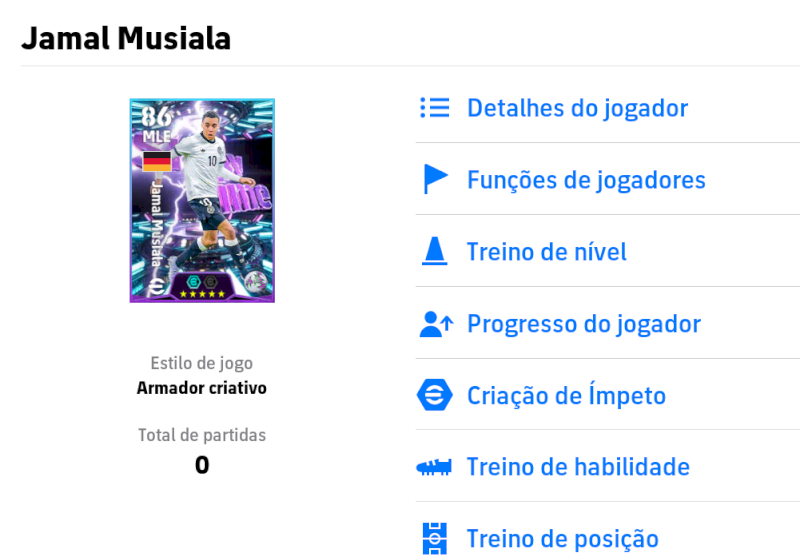Click the Jamal Musiala player card
Image resolution: width=800 pixels, height=557 pixels.
(x=202, y=200)
